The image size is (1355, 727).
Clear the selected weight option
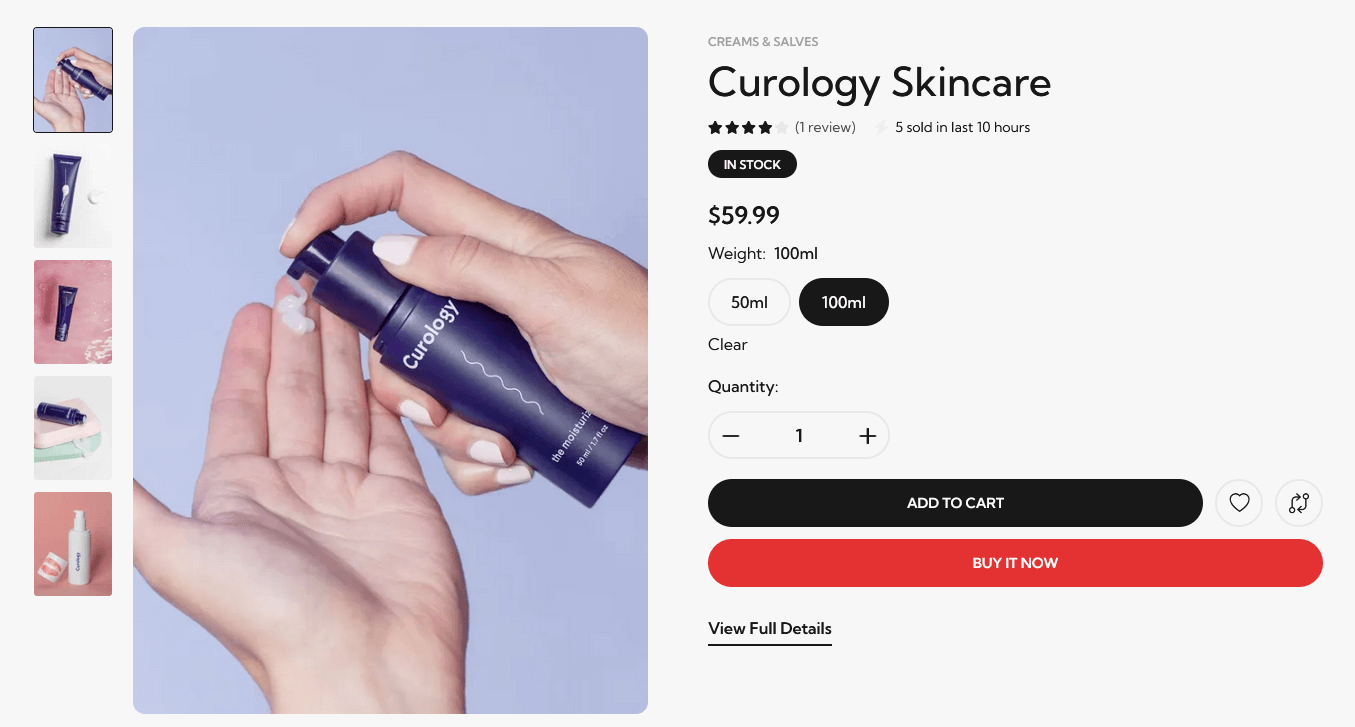pyautogui.click(x=728, y=344)
